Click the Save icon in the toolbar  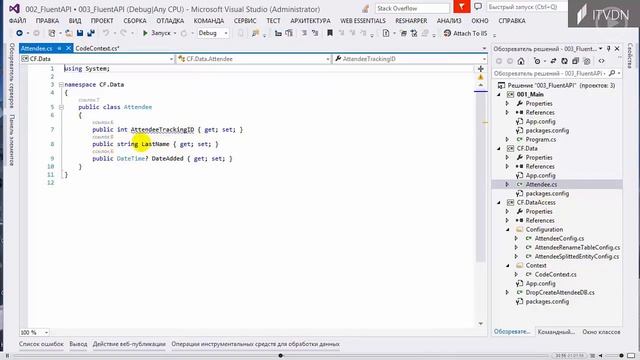tap(80, 33)
